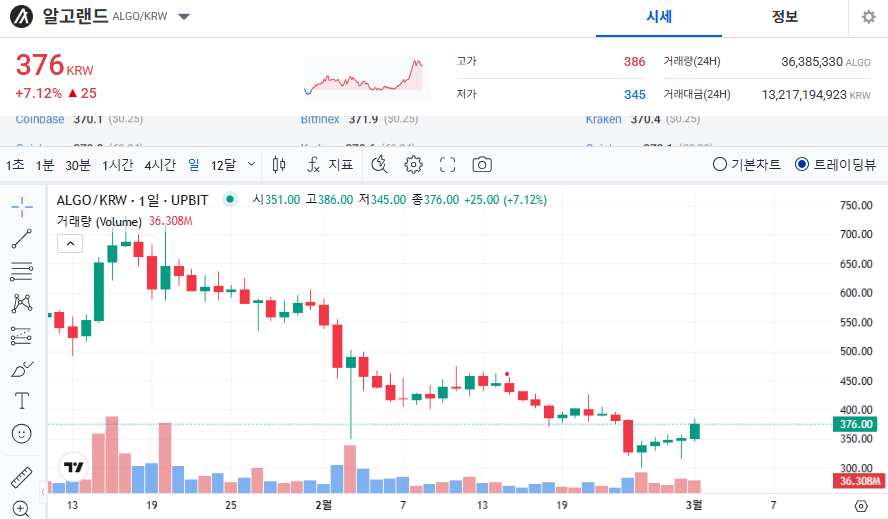This screenshot has width=888, height=519.
Task: Select the brush drawing tool
Action: [22, 369]
